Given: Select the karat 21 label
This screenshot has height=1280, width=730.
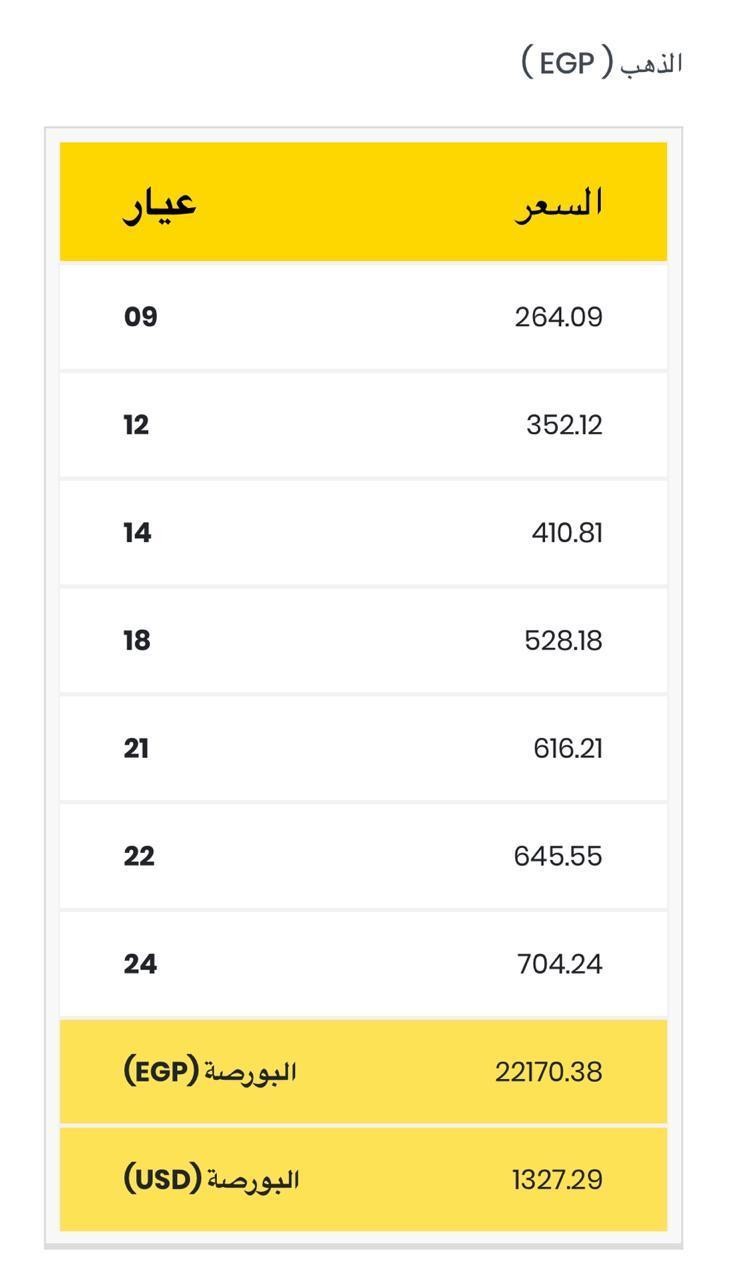Looking at the screenshot, I should pos(137,748).
